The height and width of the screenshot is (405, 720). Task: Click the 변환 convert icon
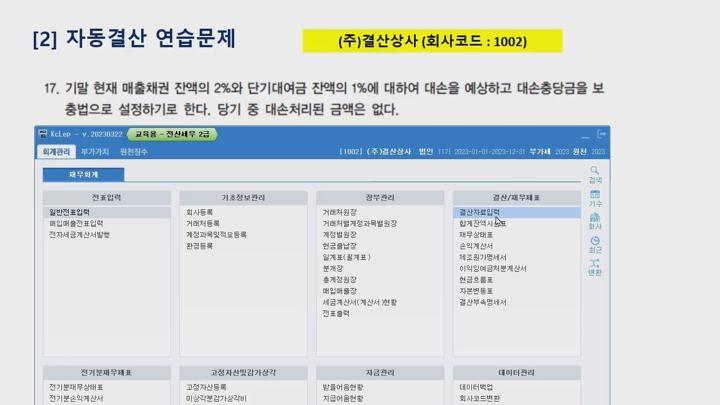click(x=595, y=267)
